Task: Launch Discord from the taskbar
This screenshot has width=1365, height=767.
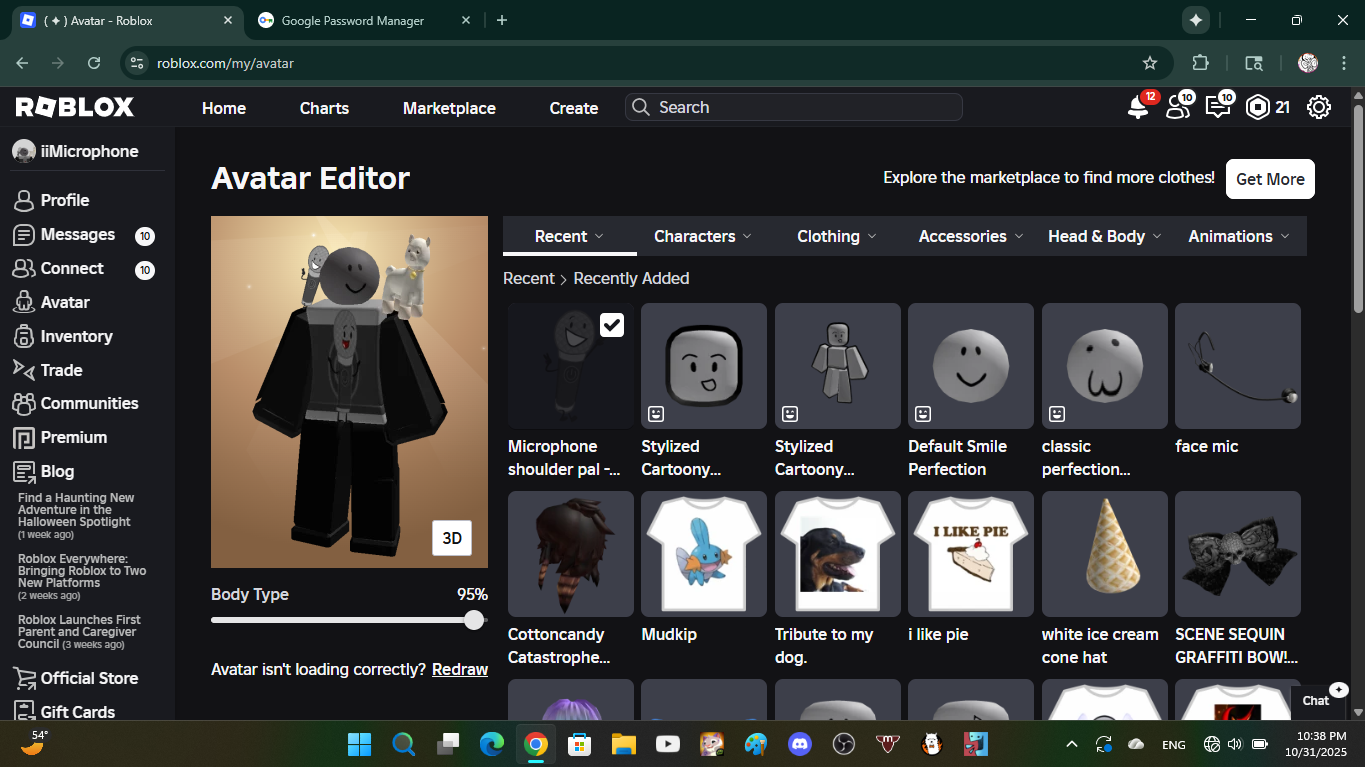Action: pyautogui.click(x=799, y=744)
